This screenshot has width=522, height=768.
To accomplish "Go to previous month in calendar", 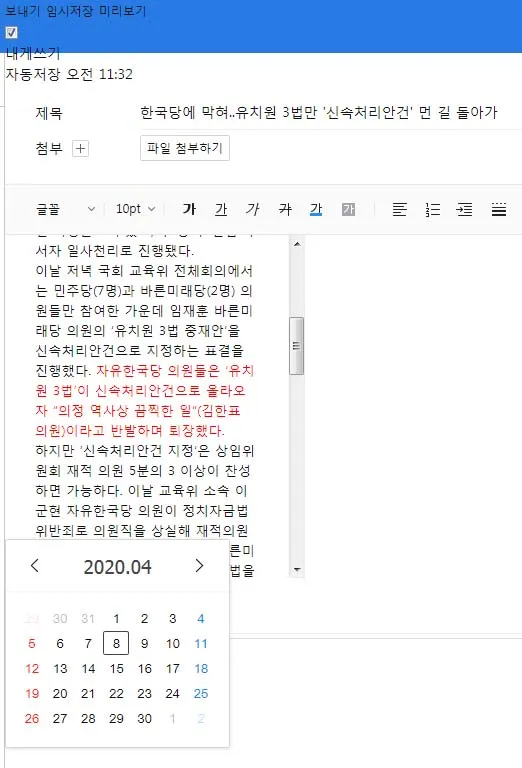I will point(34,566).
